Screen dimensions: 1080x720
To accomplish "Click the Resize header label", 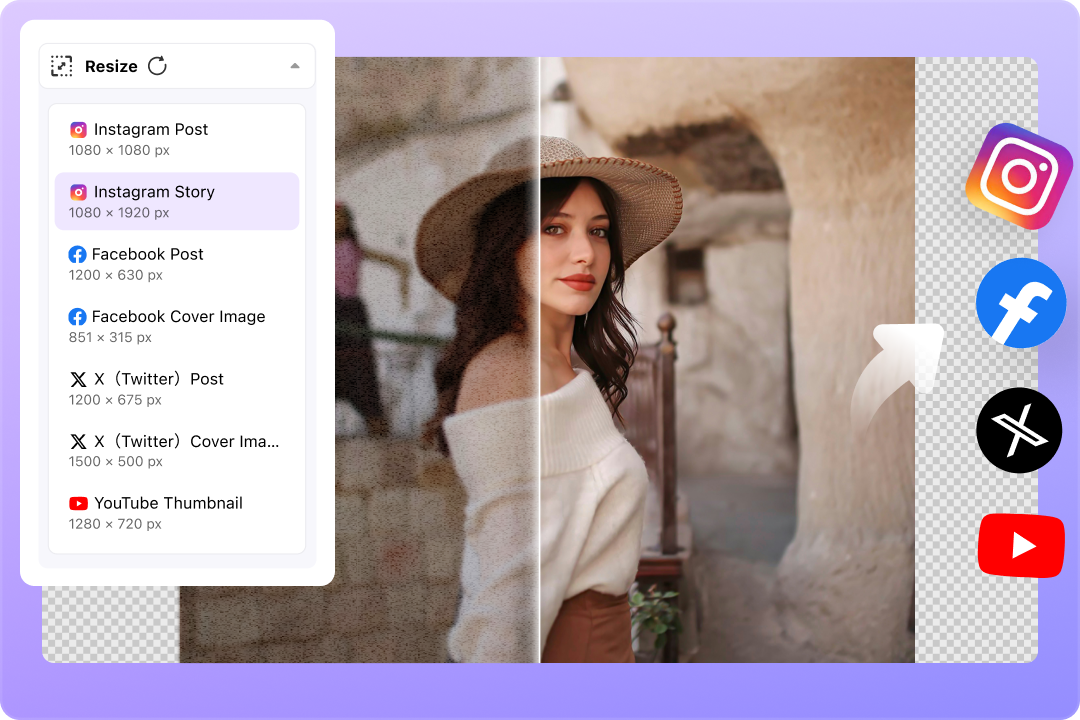I will pos(111,66).
